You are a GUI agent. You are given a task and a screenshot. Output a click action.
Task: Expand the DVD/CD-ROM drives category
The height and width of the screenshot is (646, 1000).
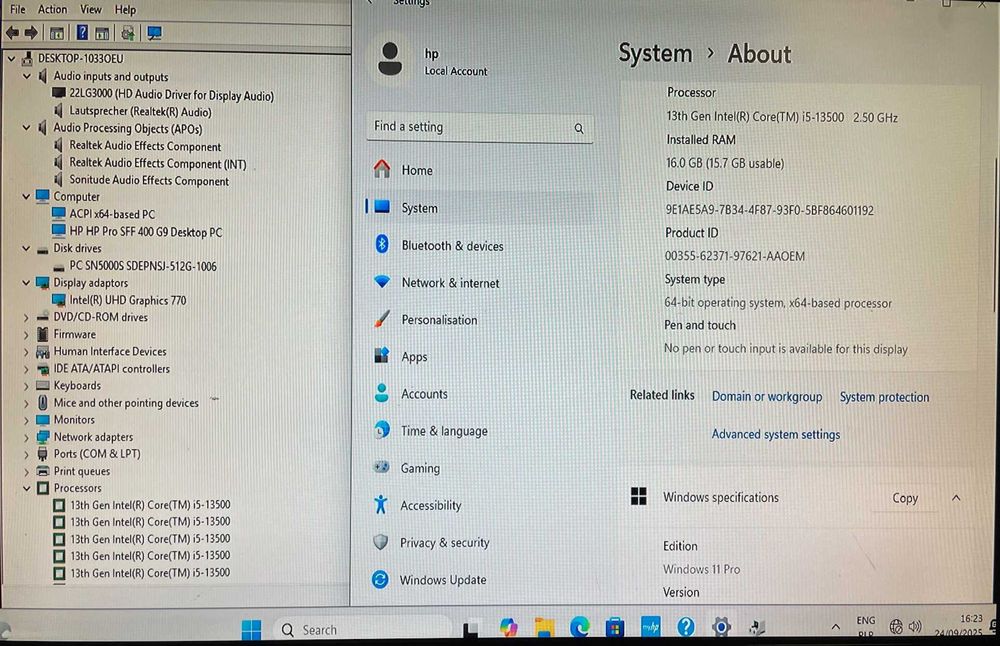point(27,317)
